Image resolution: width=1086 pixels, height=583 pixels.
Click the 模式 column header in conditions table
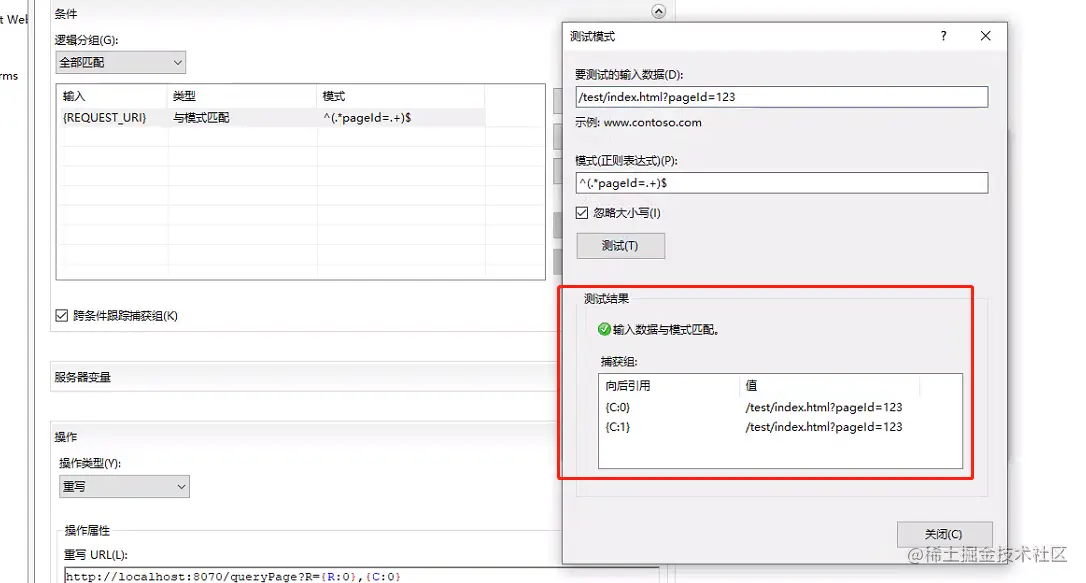click(400, 96)
